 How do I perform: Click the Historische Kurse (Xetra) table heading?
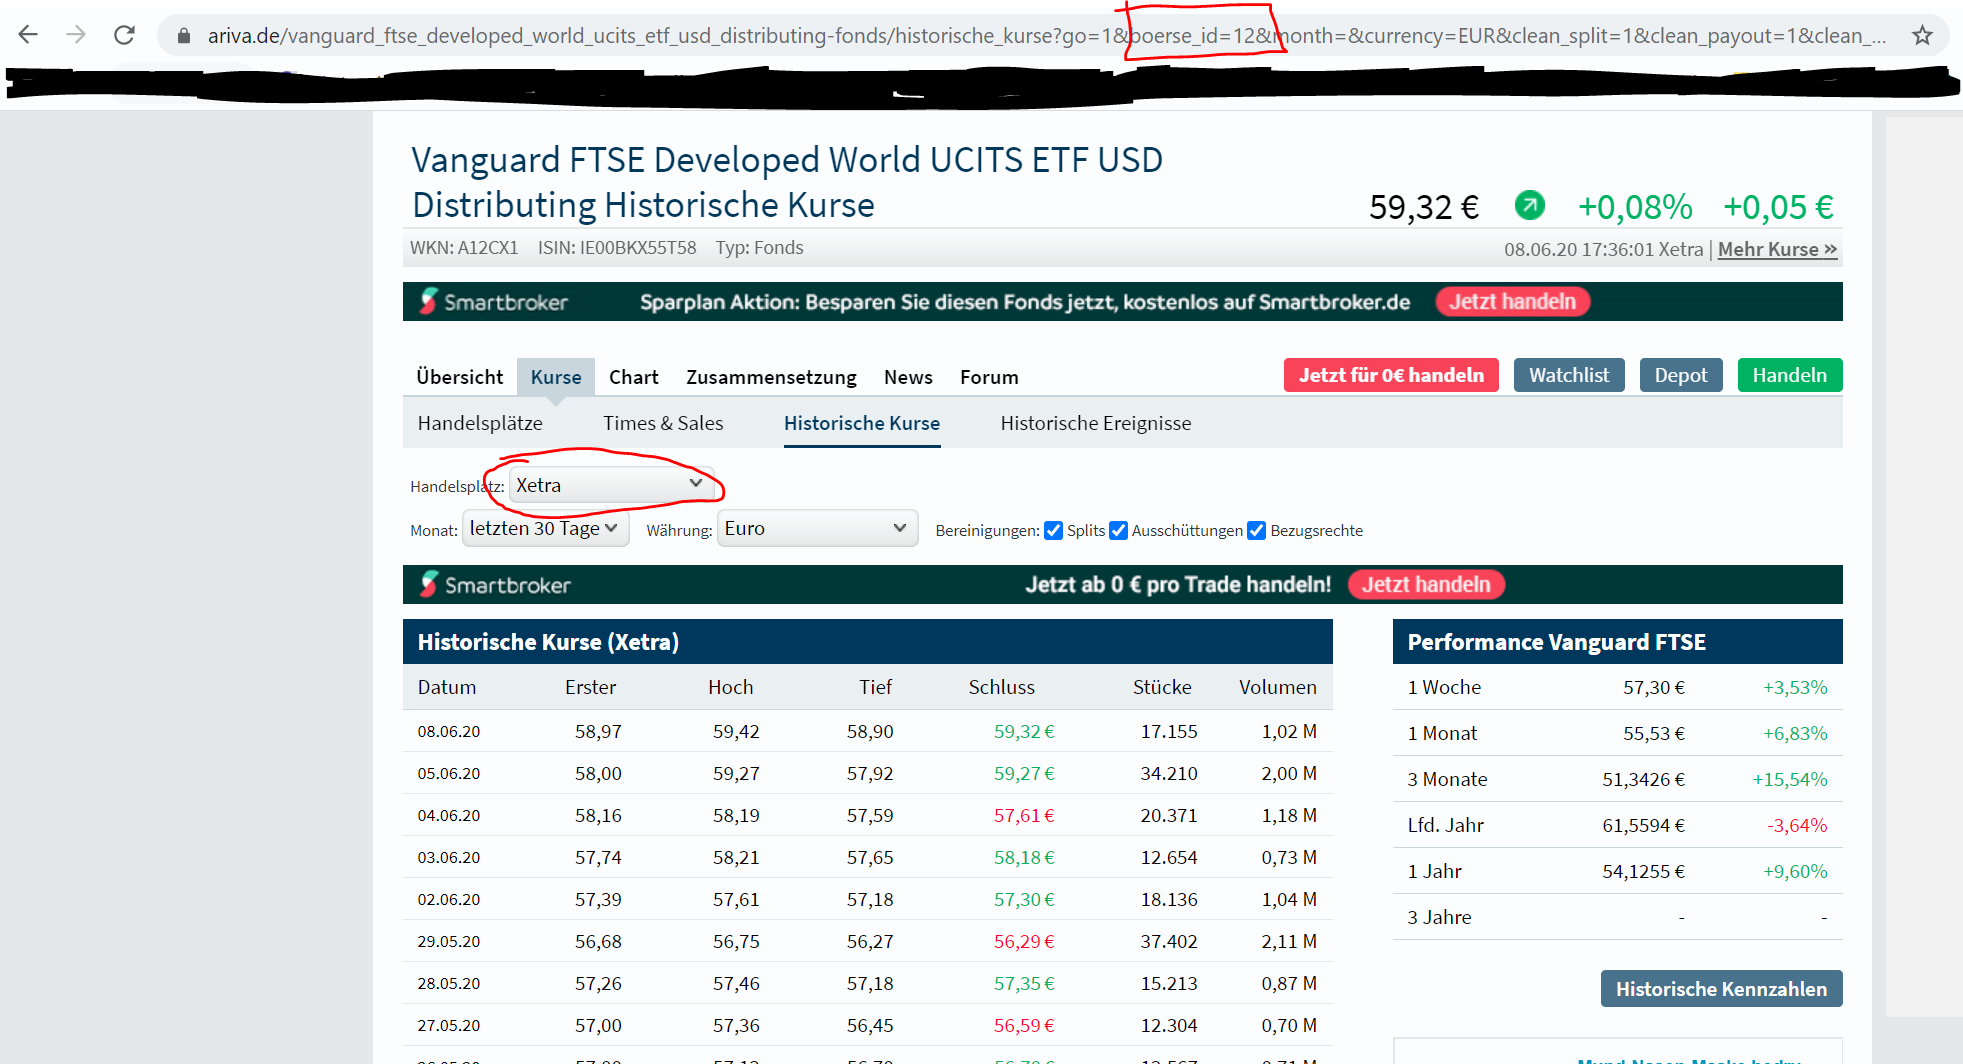tap(548, 642)
